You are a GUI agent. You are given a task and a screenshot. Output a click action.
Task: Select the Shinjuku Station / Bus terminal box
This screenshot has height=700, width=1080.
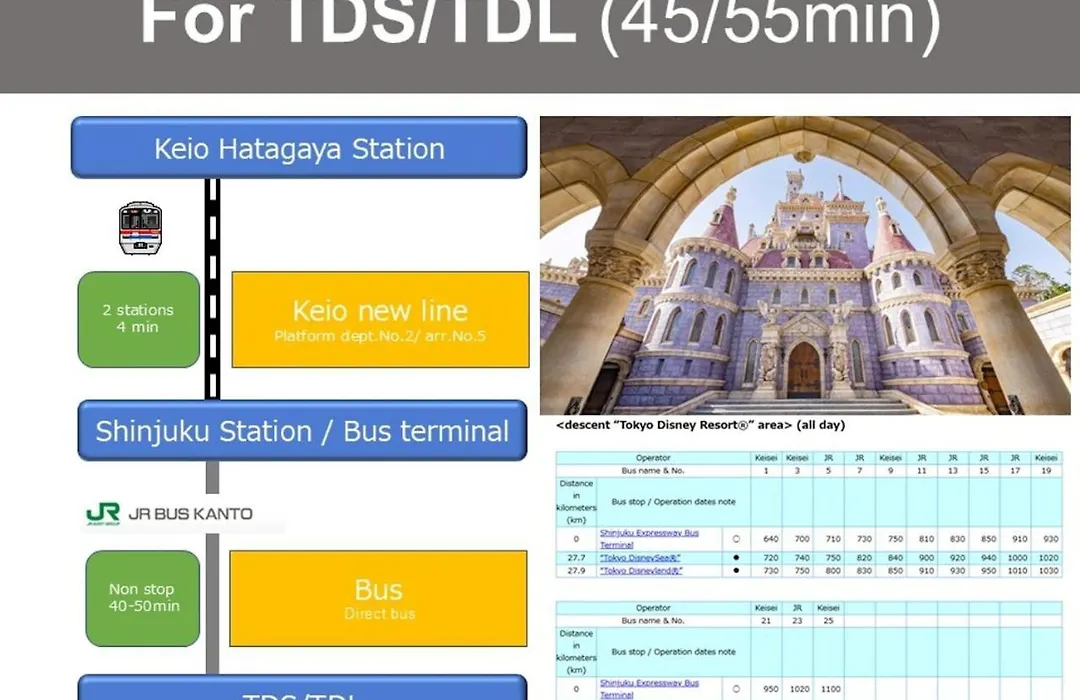(302, 431)
